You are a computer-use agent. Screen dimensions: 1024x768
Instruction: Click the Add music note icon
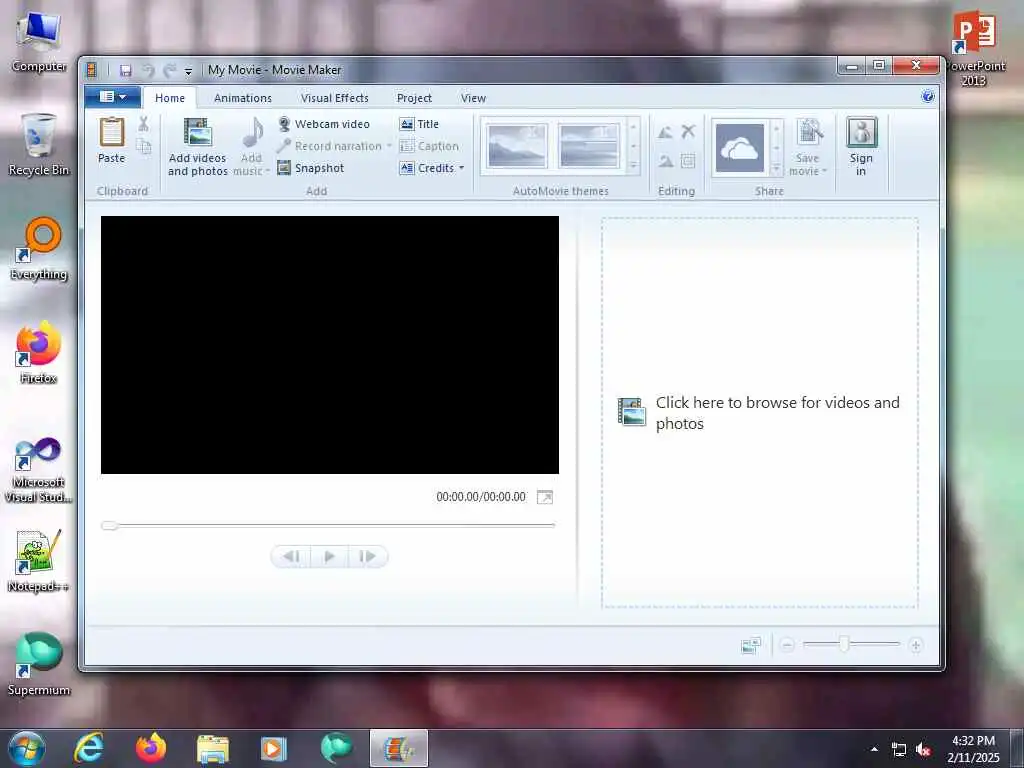tap(252, 133)
